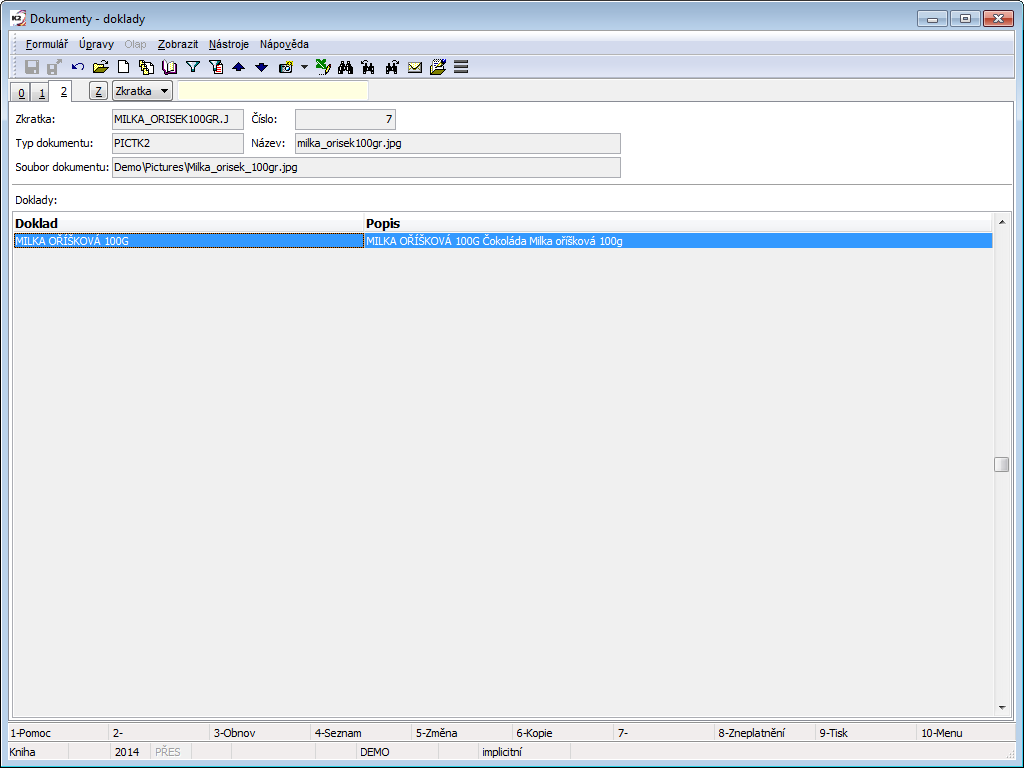Click 8-Zneplatnění in function key bar

765,733
